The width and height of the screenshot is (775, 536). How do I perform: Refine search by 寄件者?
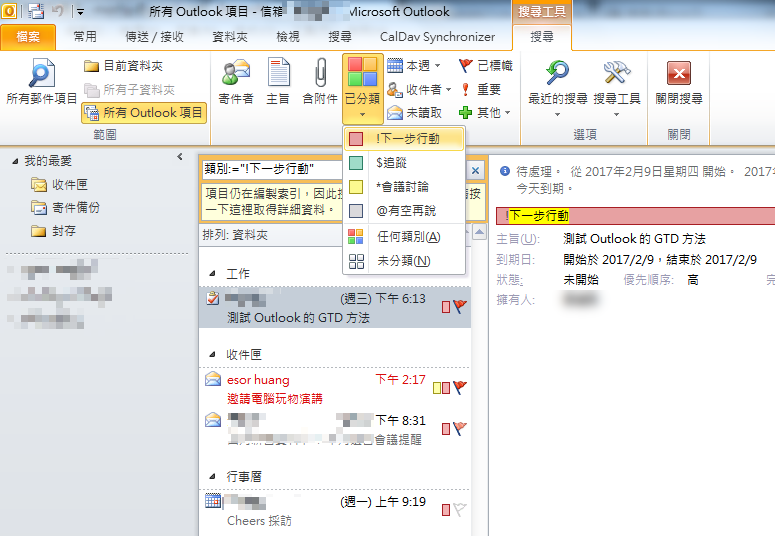point(236,82)
